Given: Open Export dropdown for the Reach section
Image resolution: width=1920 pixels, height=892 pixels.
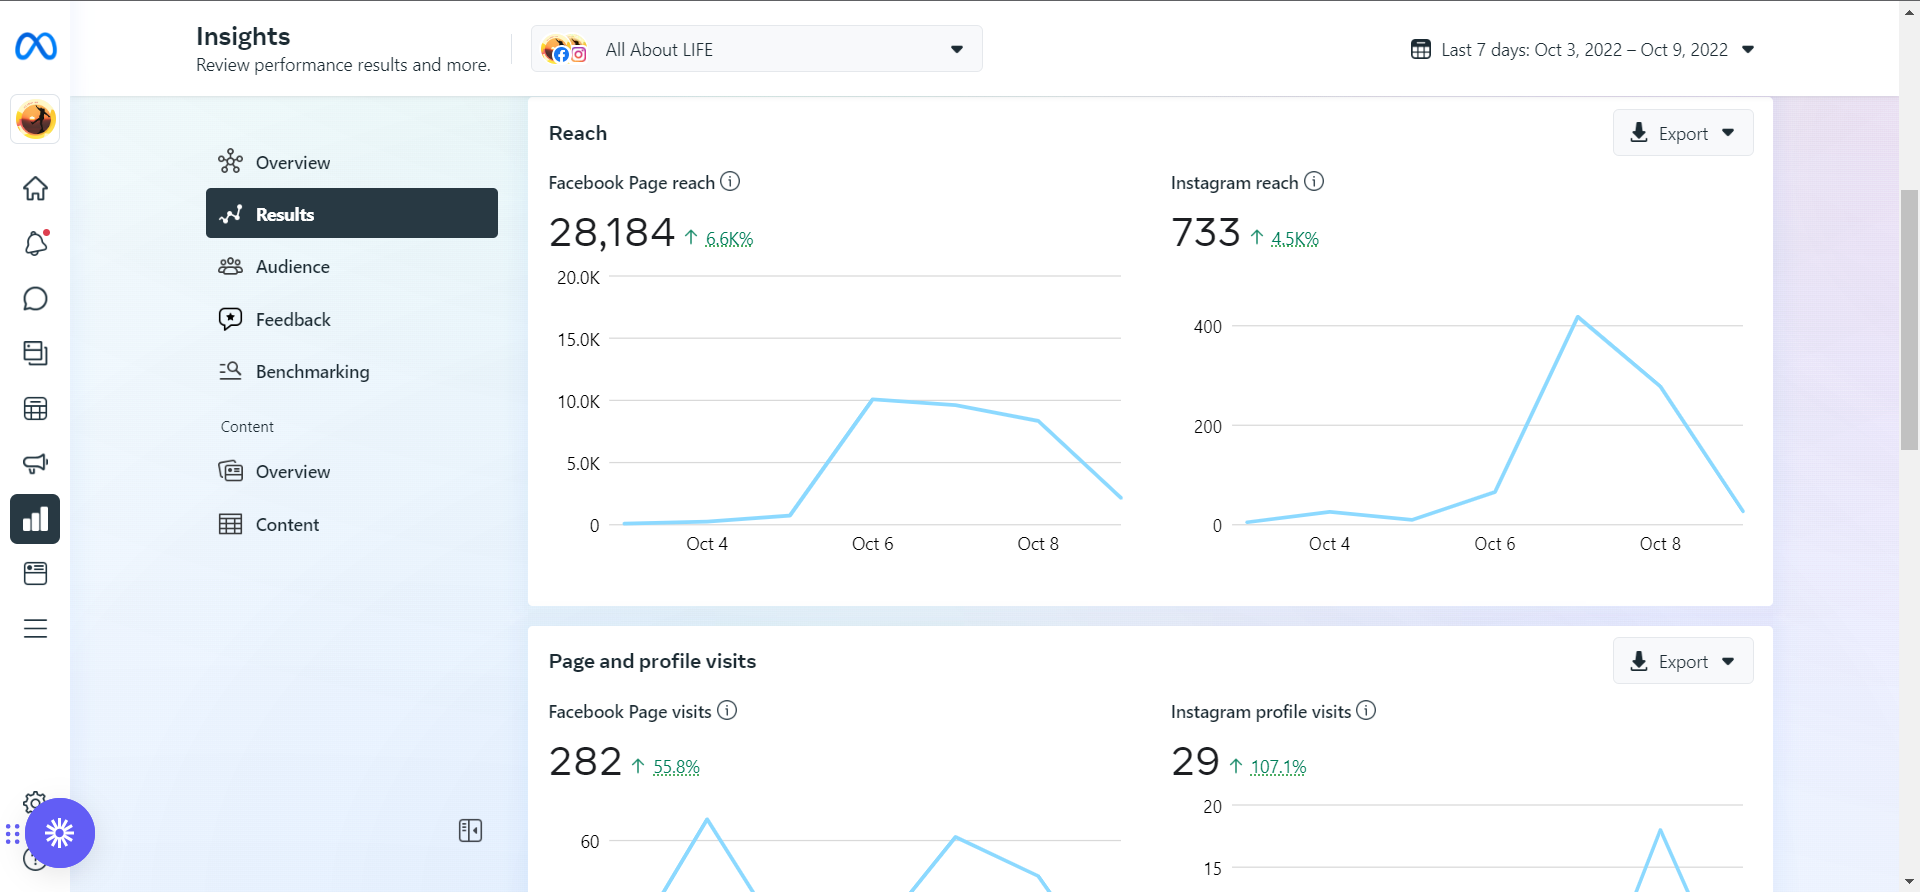Looking at the screenshot, I should tap(1683, 133).
